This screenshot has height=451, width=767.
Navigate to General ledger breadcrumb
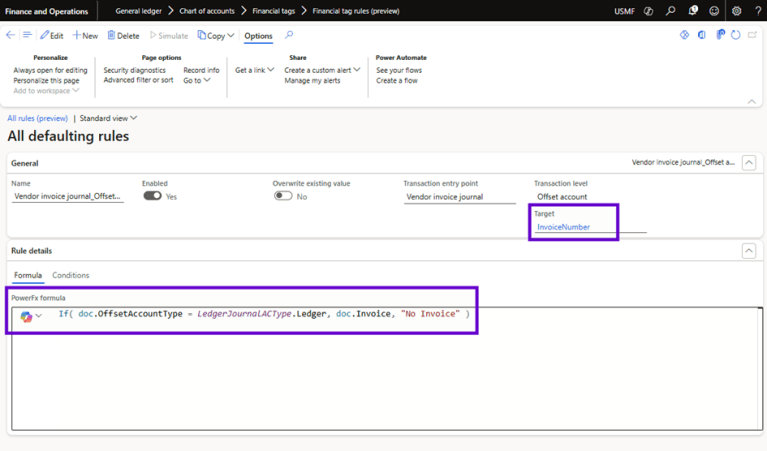pos(138,11)
